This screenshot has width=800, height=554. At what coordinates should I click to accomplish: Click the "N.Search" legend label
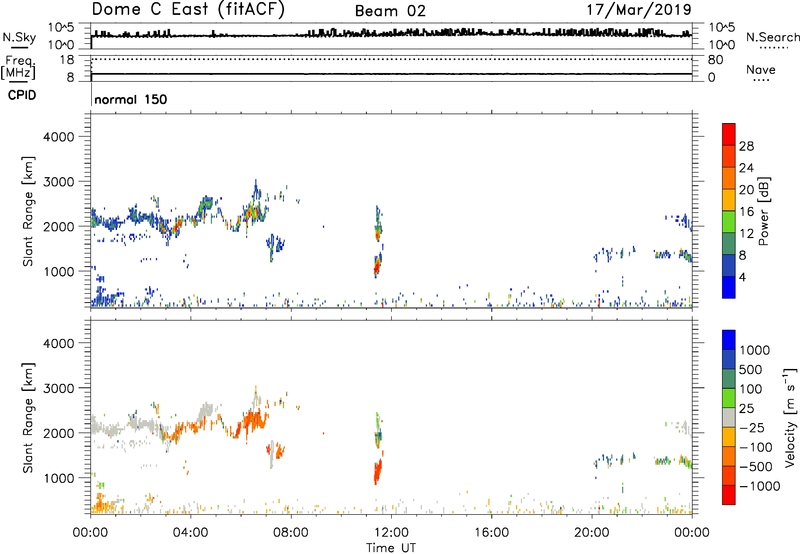click(772, 37)
